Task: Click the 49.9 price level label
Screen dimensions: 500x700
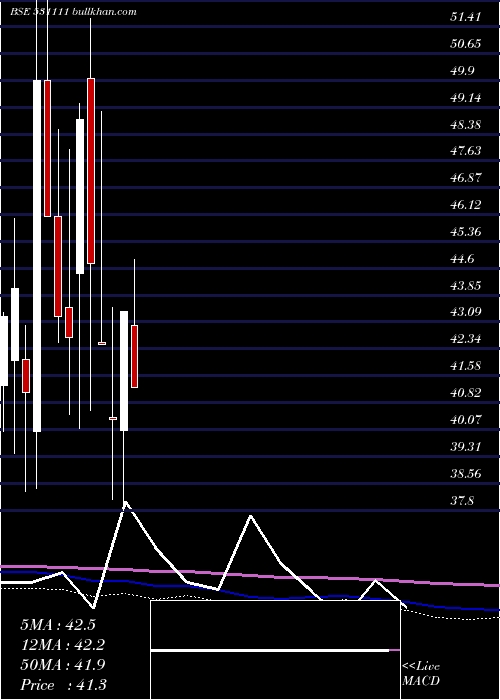Action: click(x=462, y=71)
